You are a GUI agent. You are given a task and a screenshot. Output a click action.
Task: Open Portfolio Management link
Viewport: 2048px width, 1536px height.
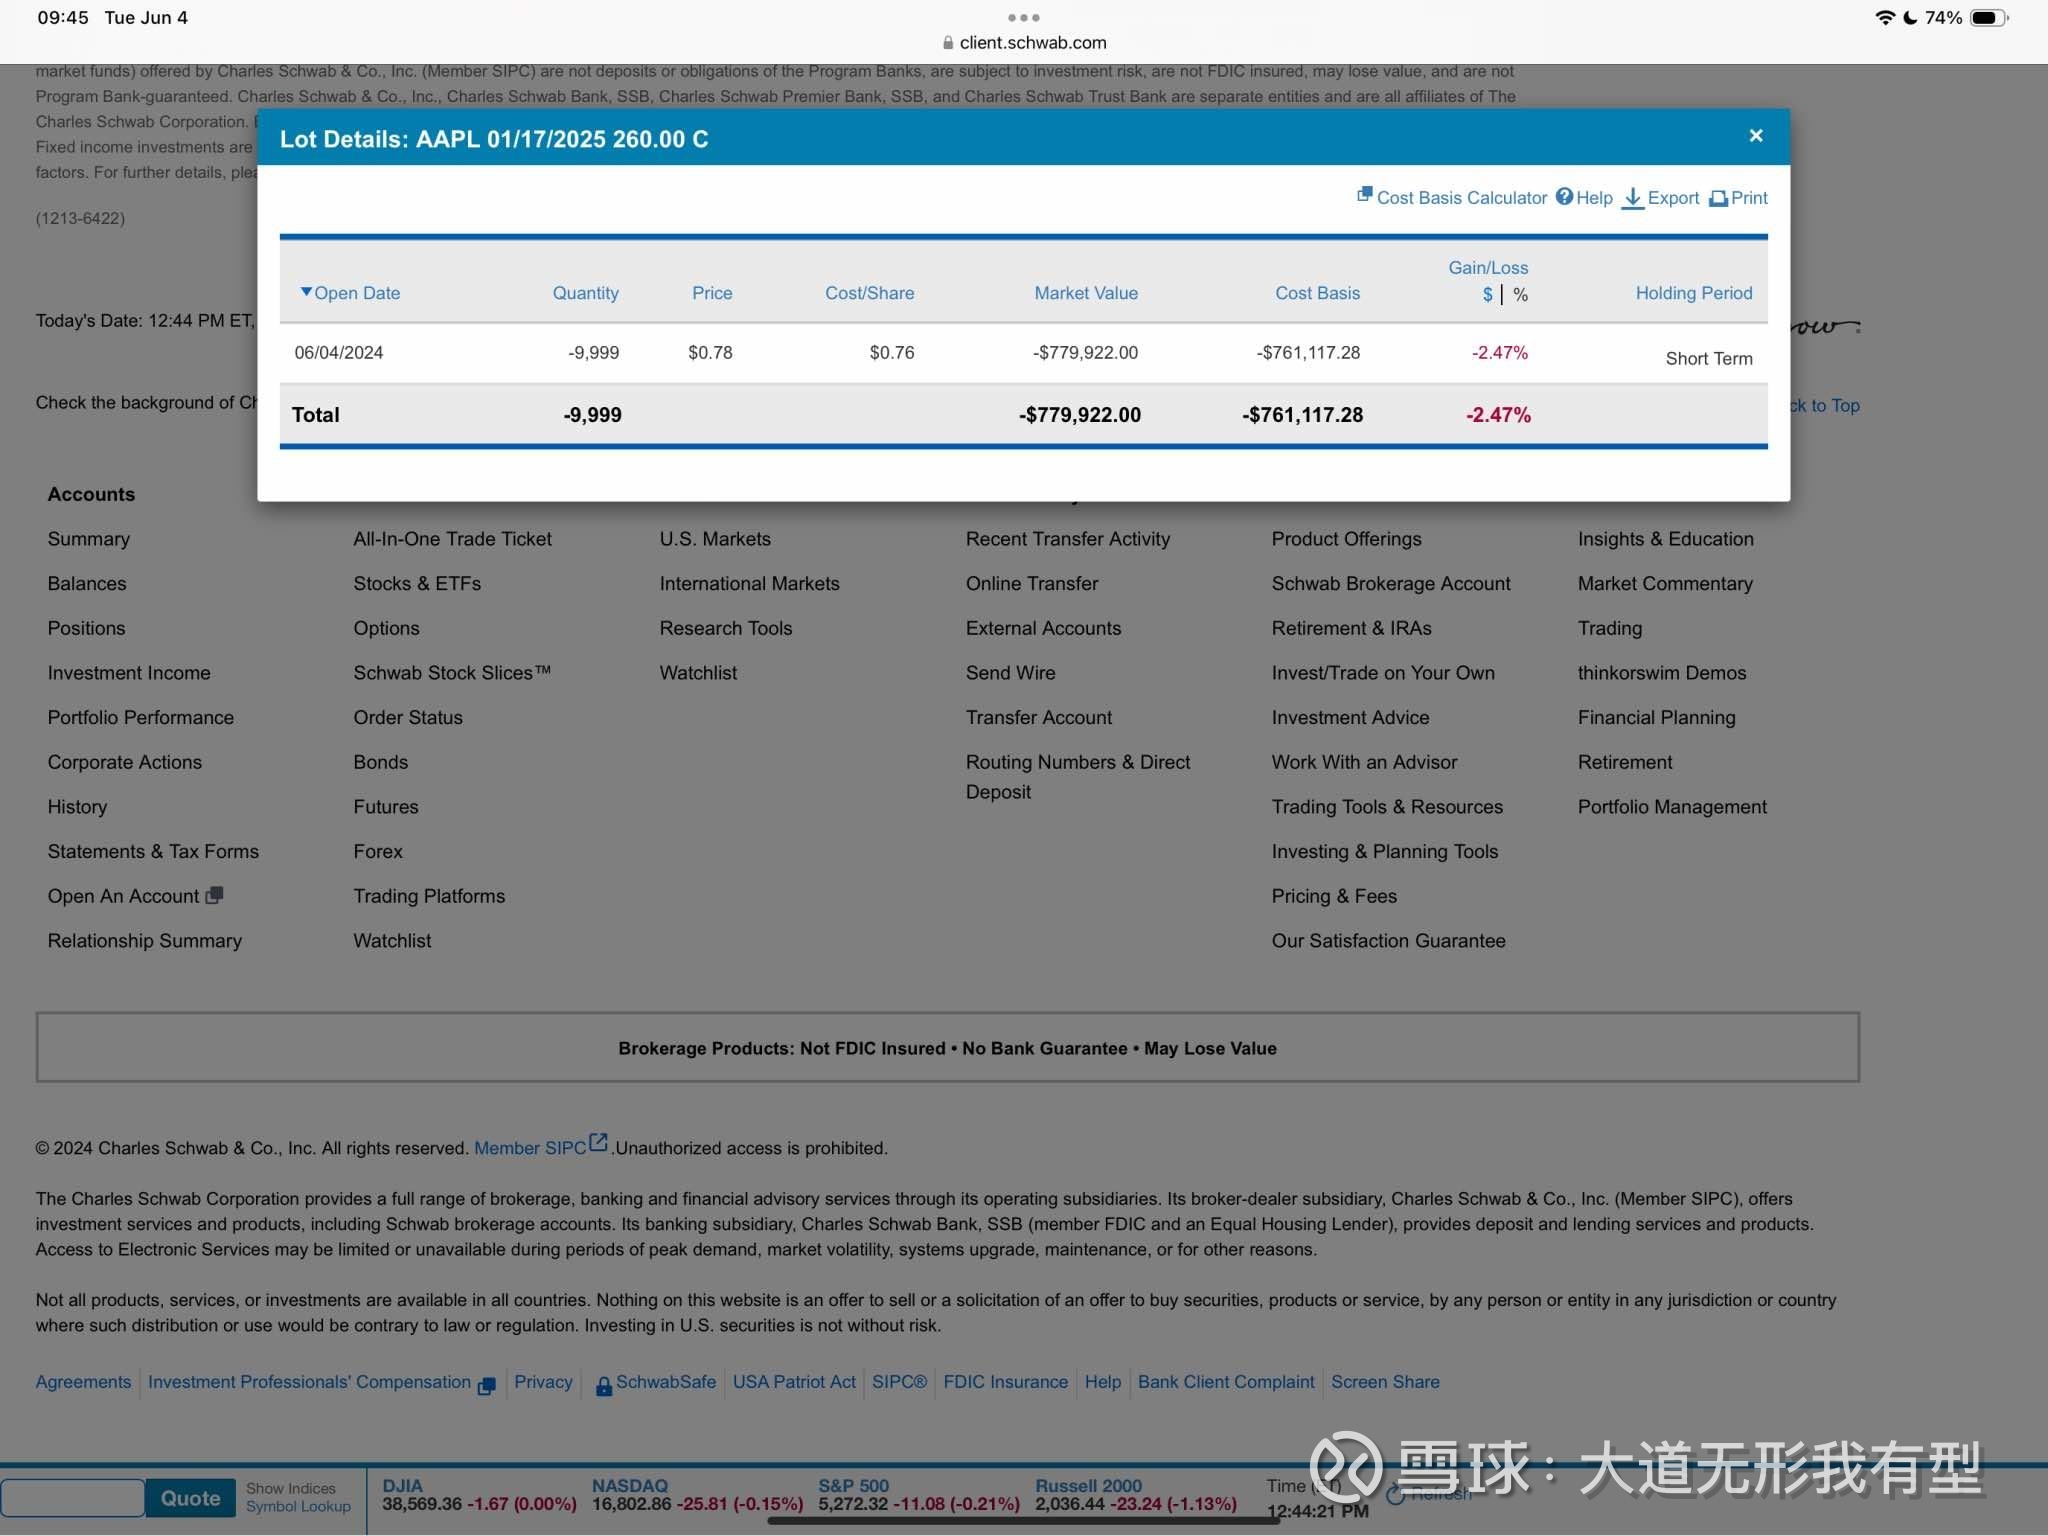[x=1672, y=807]
